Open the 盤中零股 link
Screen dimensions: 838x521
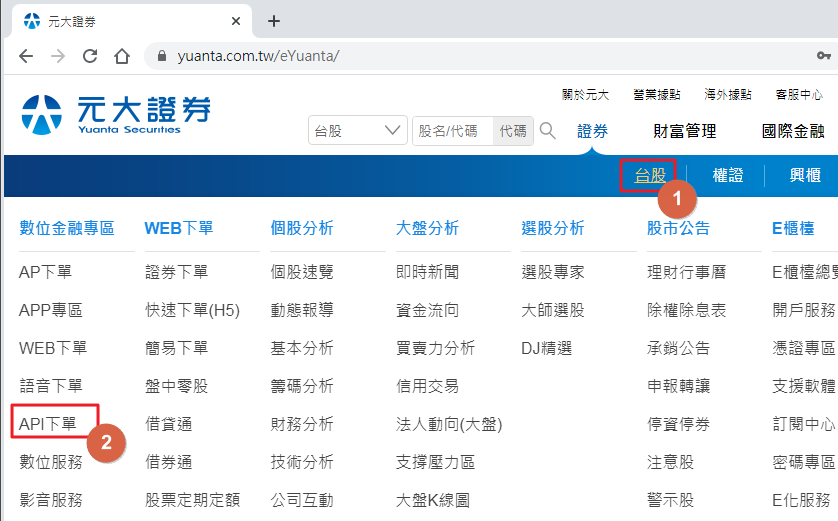tap(176, 386)
